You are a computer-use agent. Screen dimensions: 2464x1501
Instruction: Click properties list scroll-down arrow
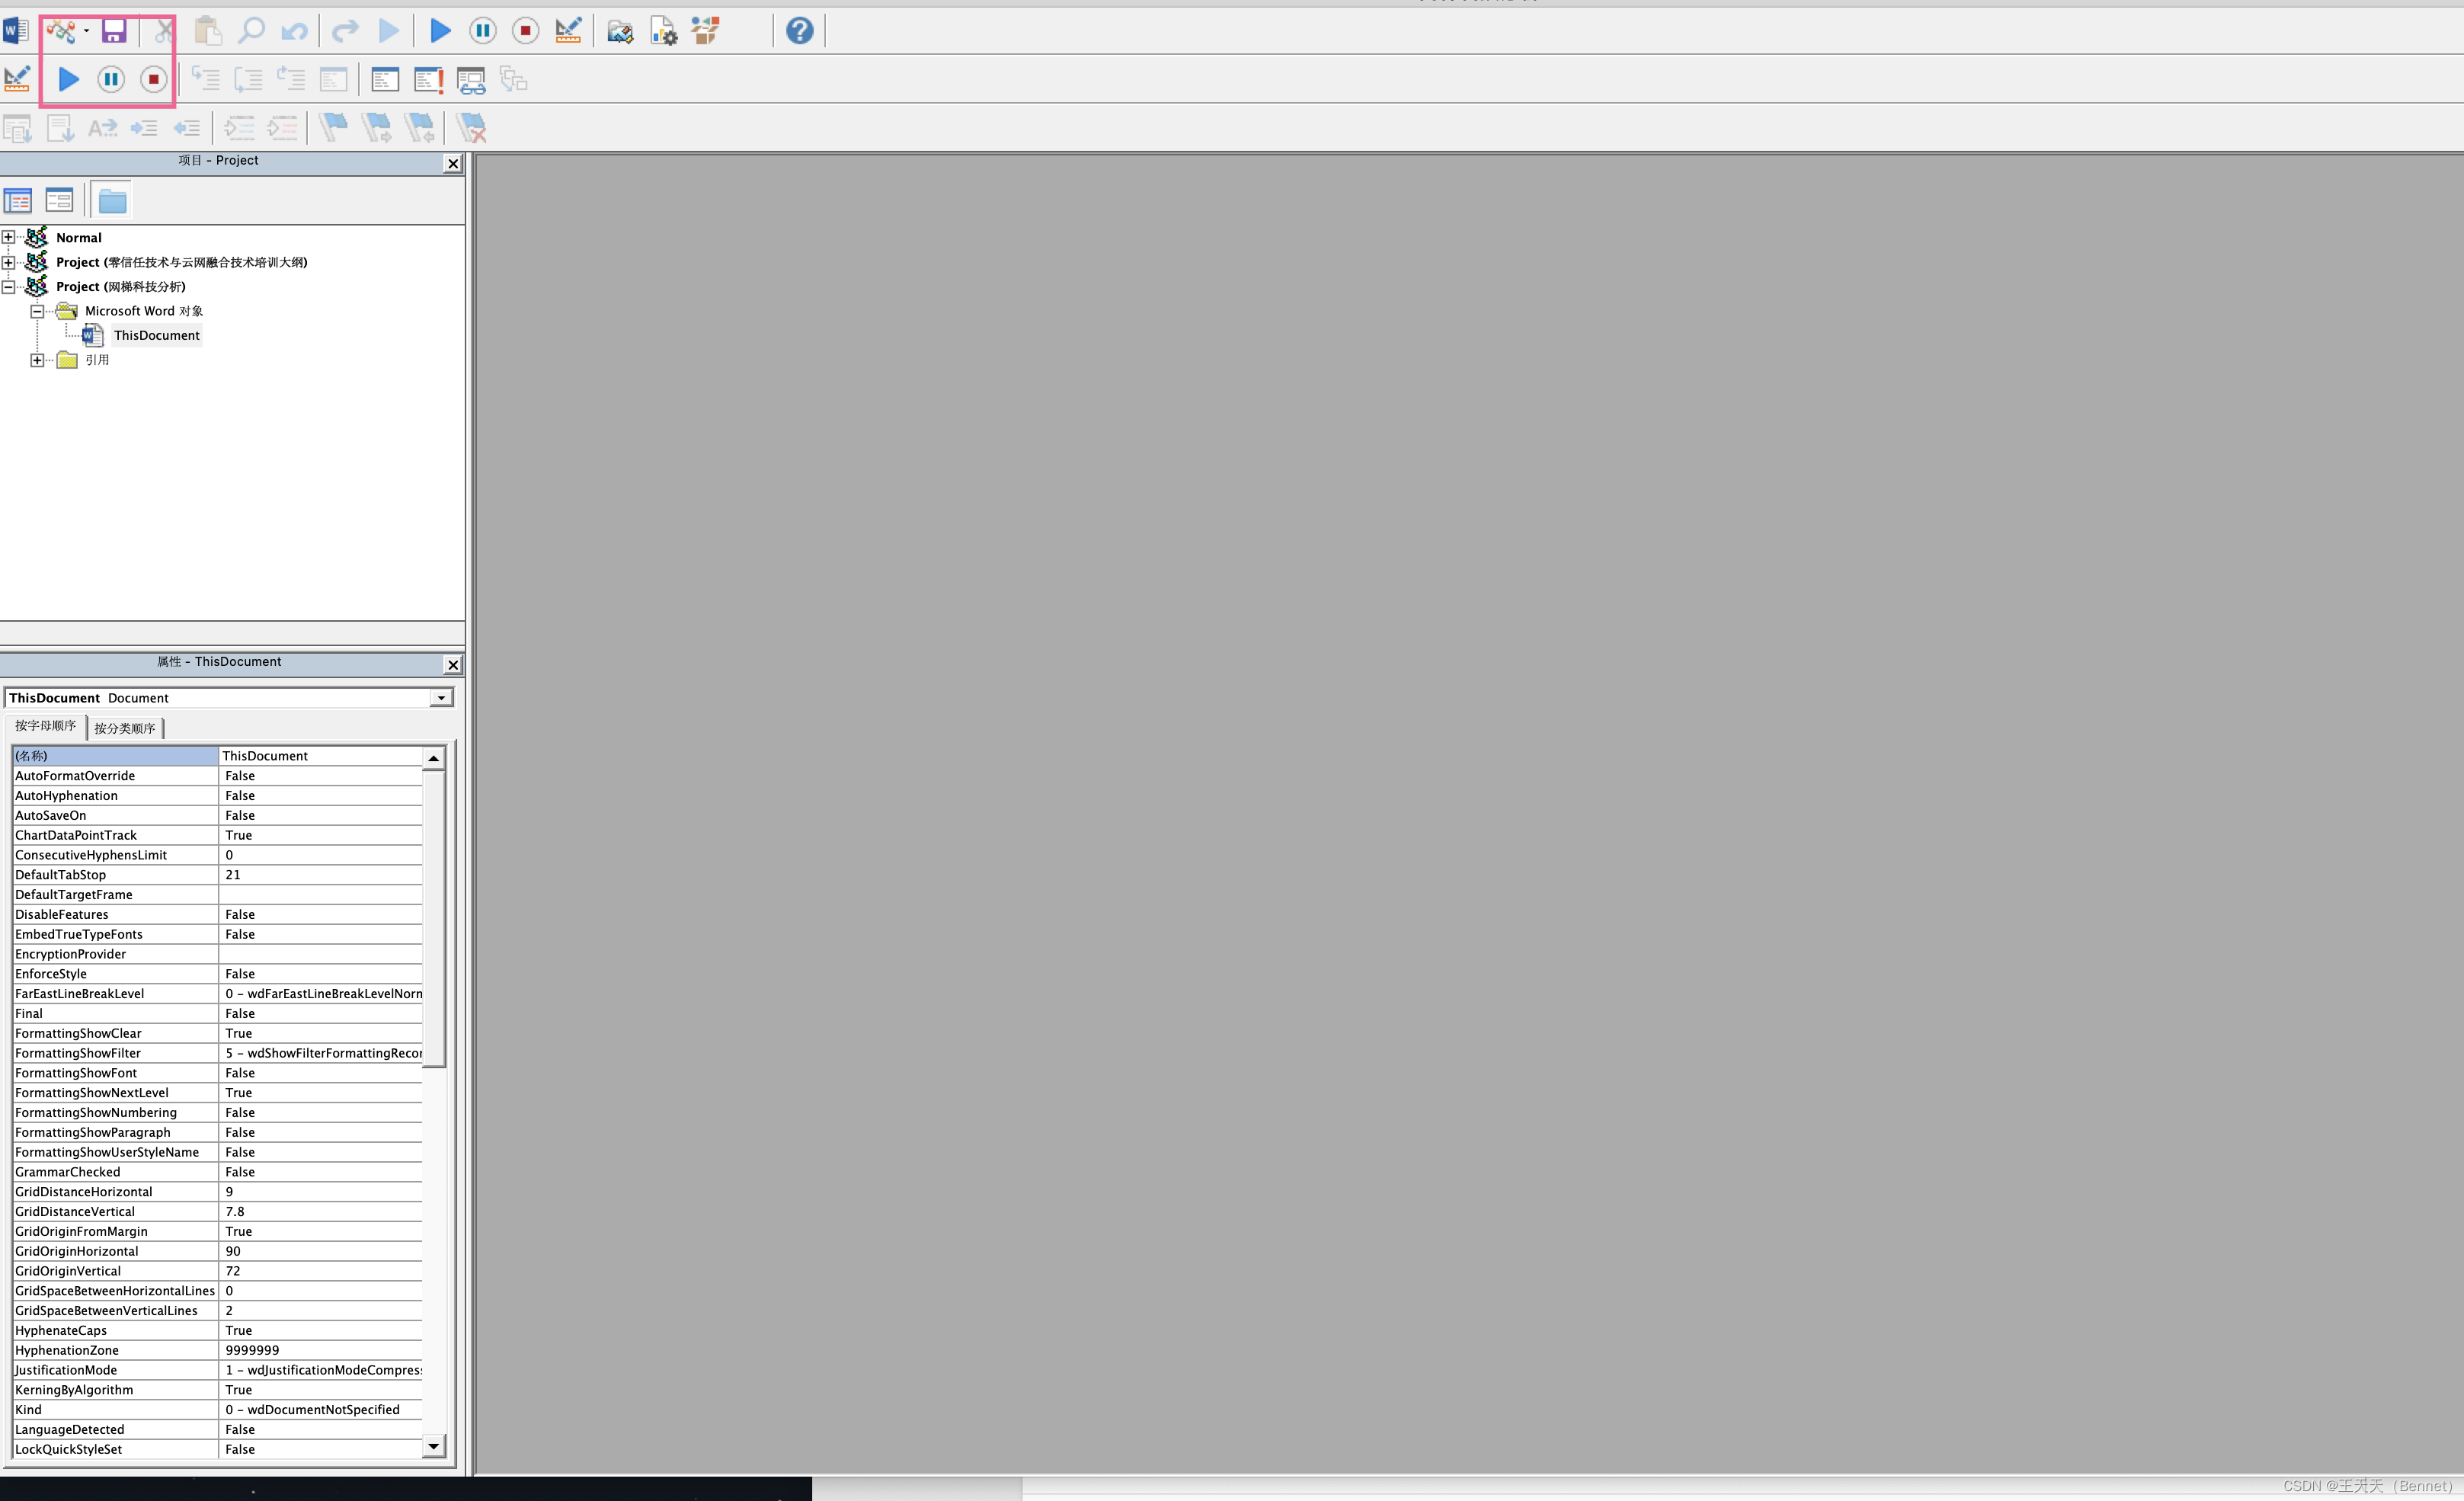pos(433,1446)
